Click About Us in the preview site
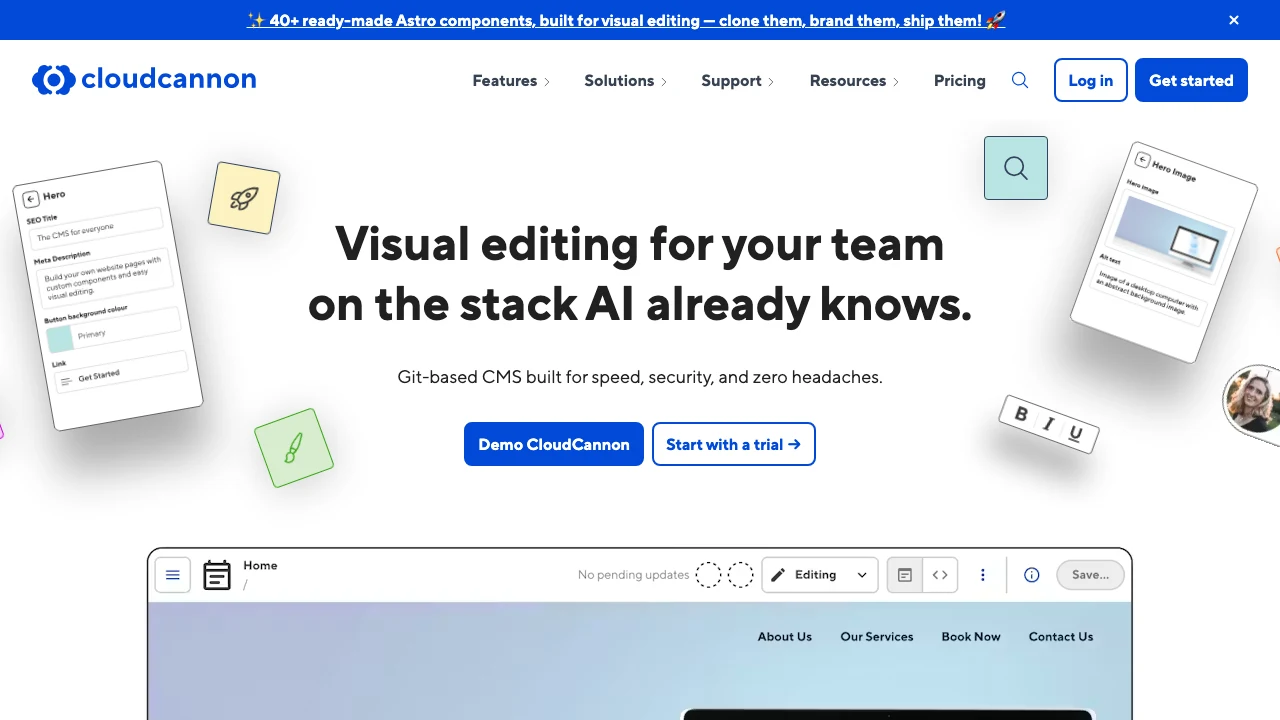The width and height of the screenshot is (1280, 720). click(785, 637)
